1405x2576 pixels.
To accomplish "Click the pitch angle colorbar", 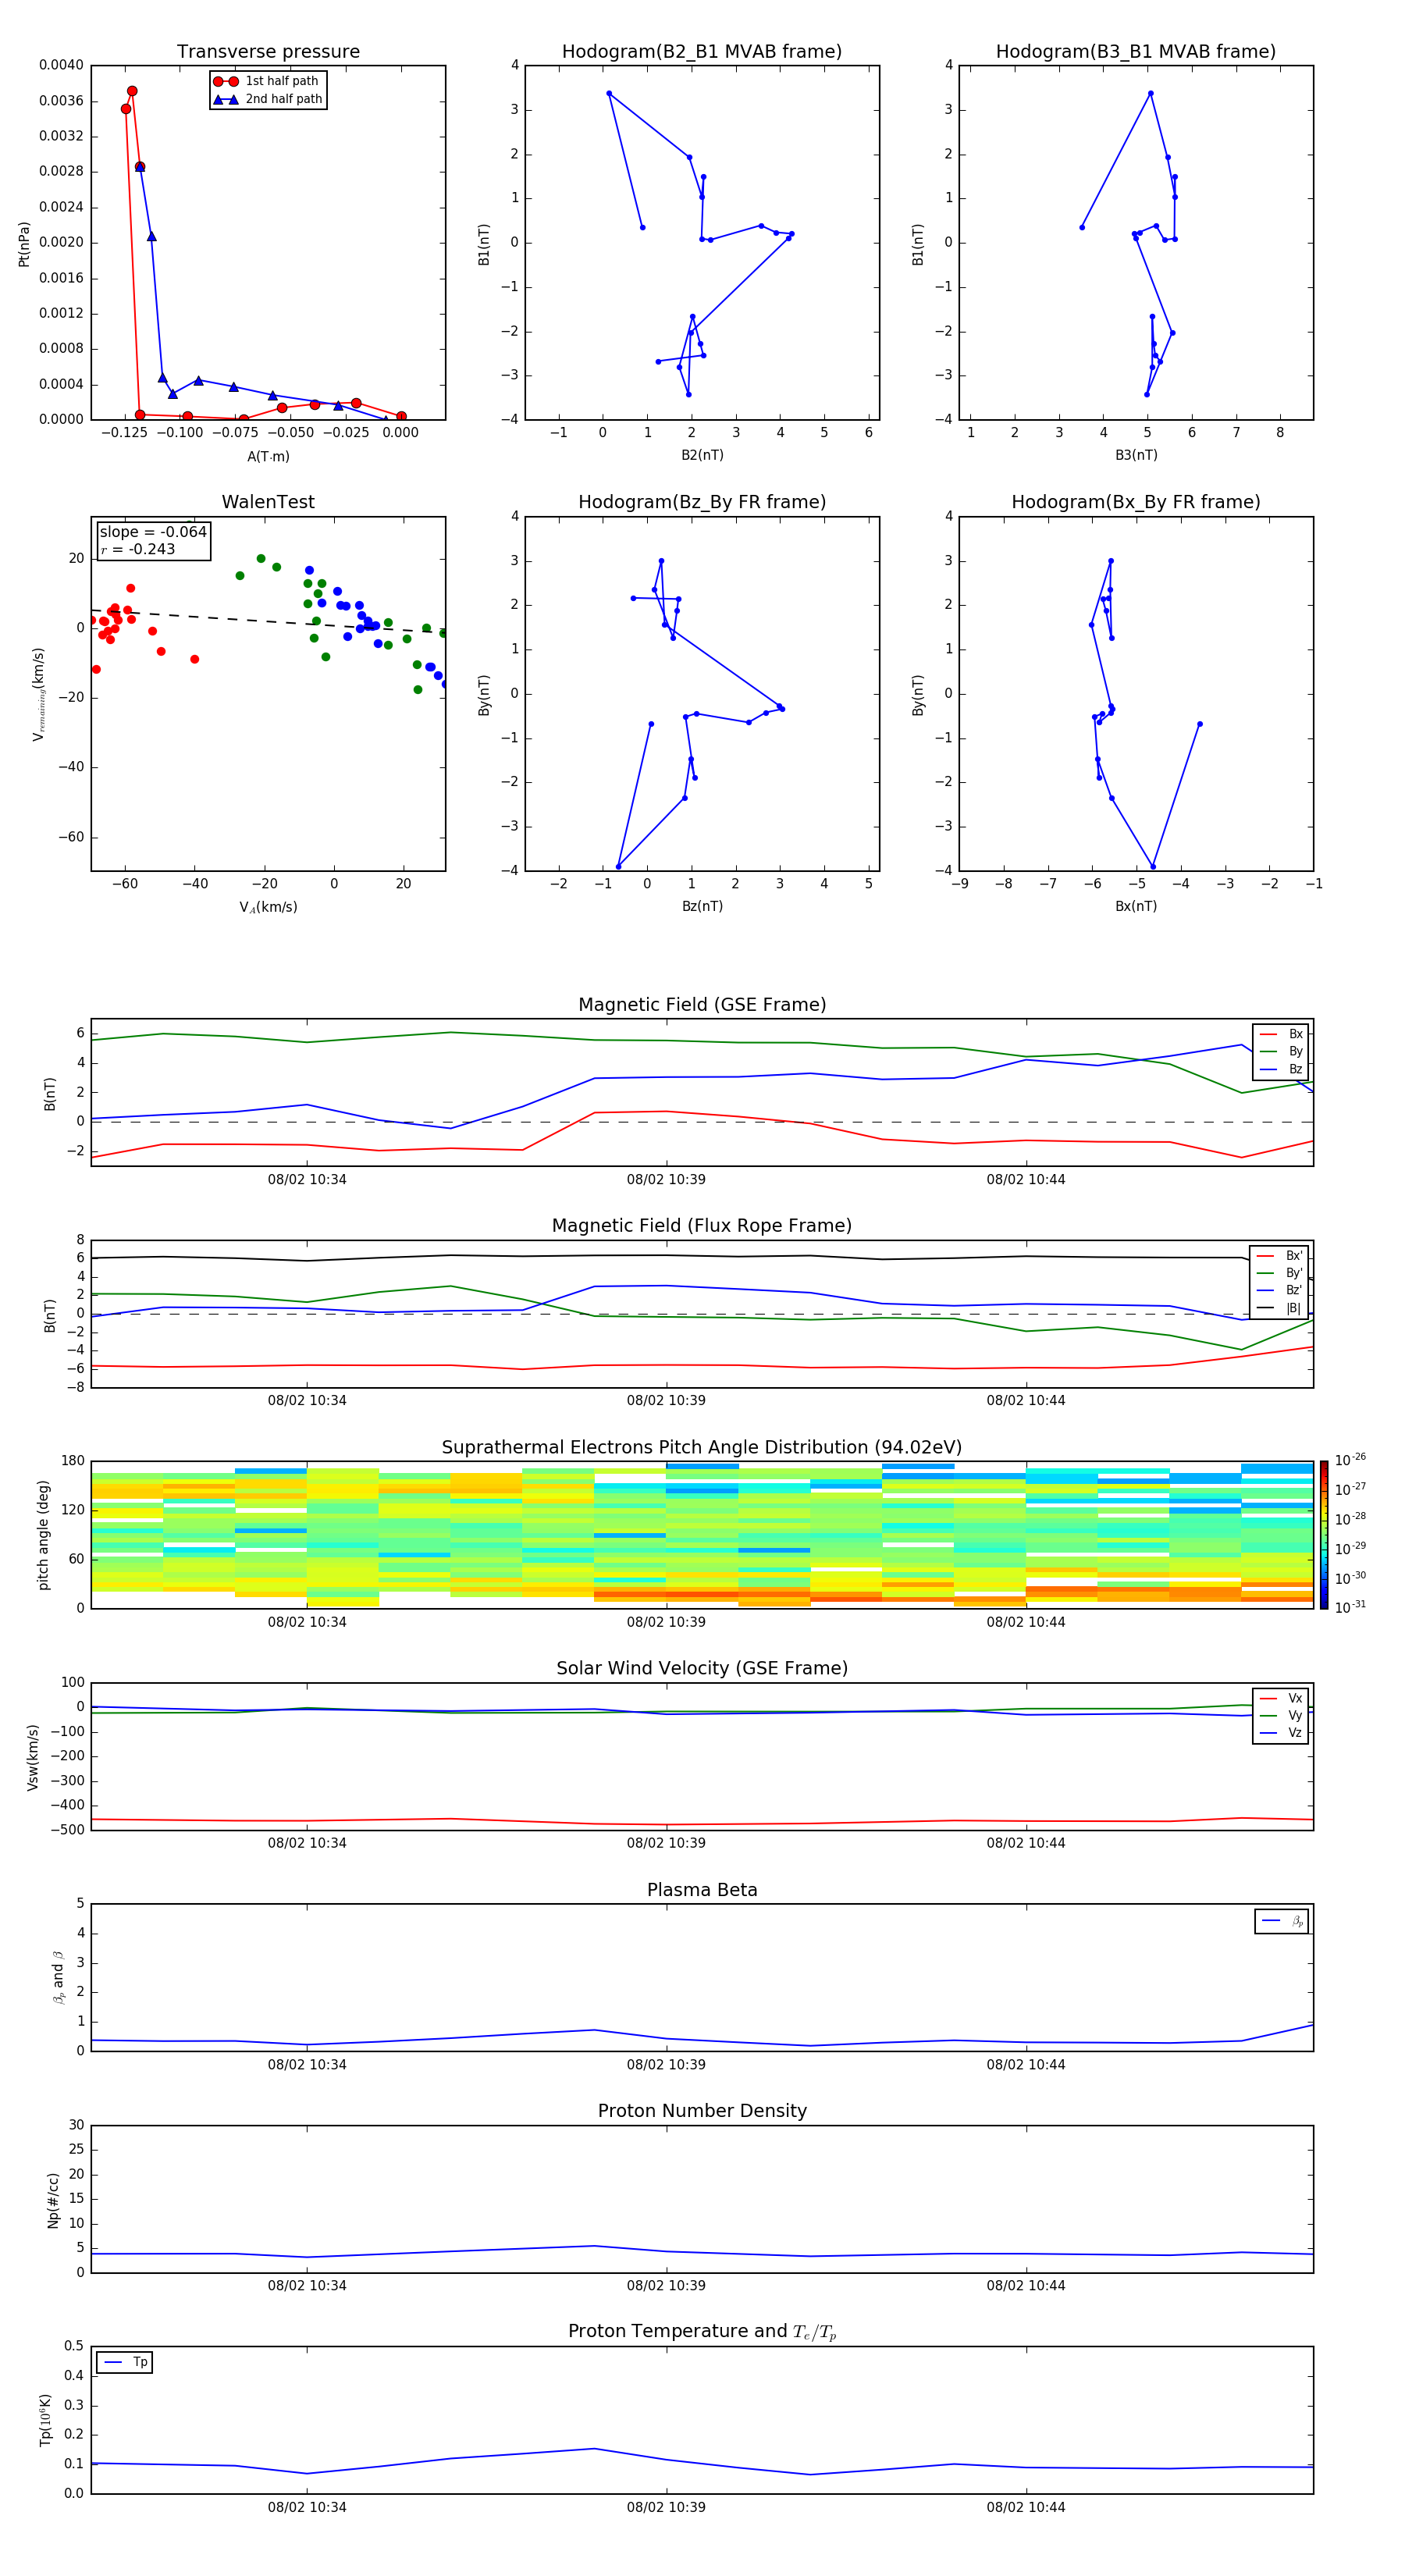I will 1324,1534.
